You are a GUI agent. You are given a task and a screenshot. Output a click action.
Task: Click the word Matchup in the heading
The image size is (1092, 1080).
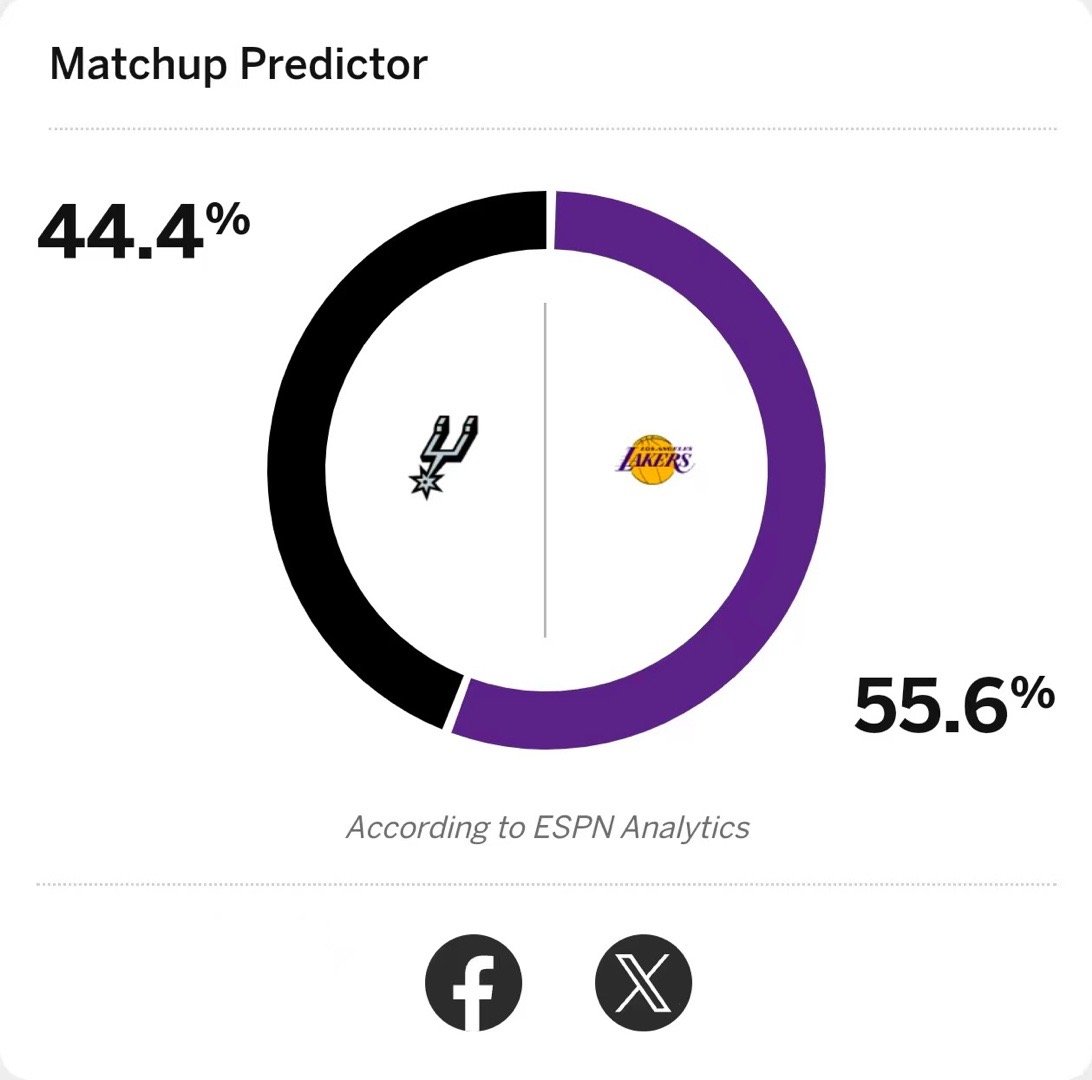[x=139, y=64]
